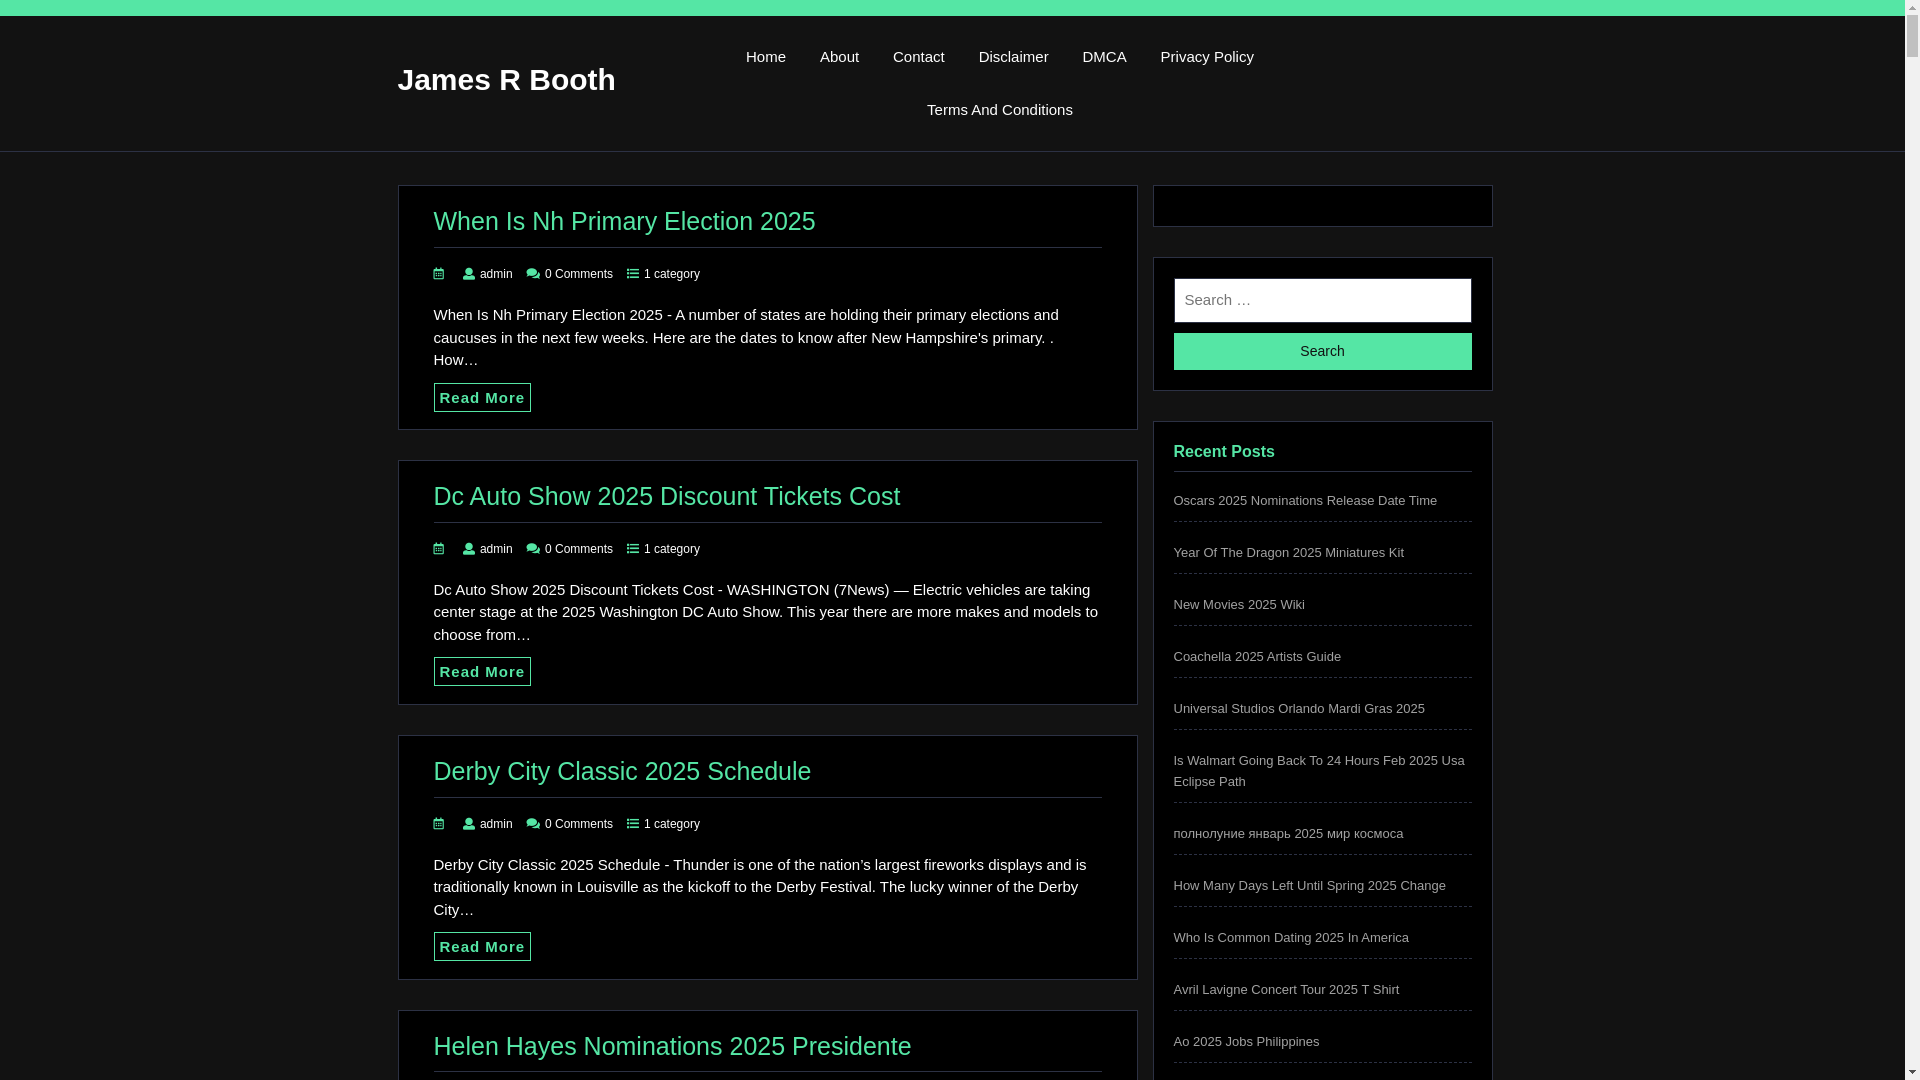Click author icon in When Is Nh Primary post

tap(469, 273)
